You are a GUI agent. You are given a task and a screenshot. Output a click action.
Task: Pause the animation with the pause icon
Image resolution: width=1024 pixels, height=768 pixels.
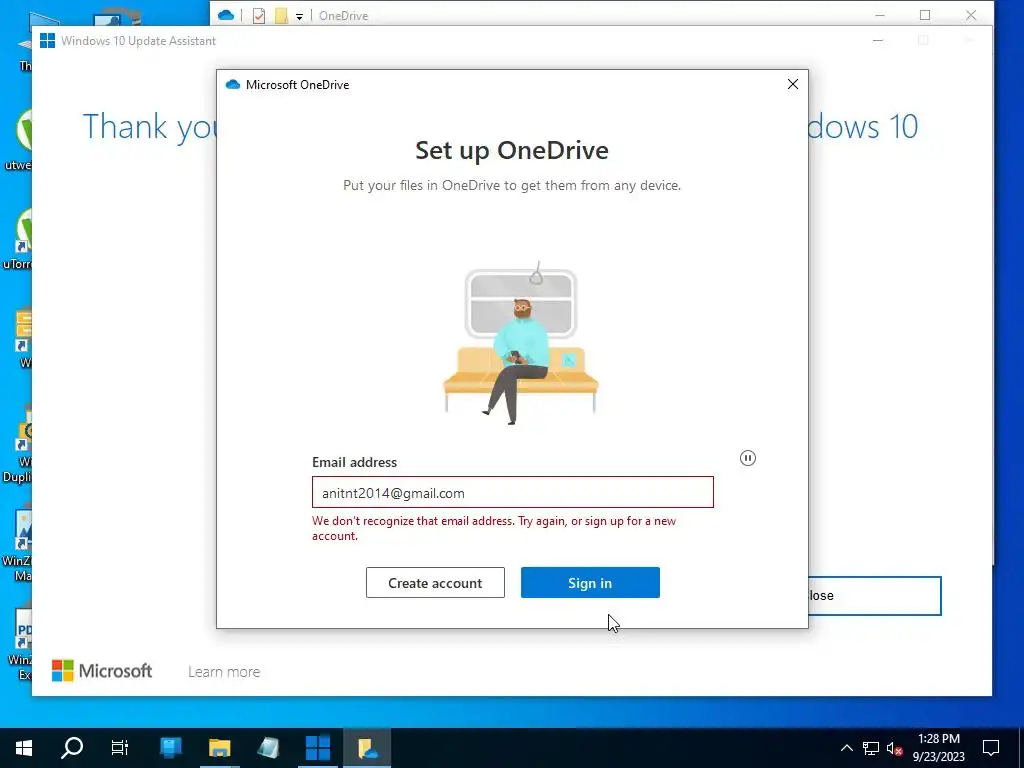[748, 458]
